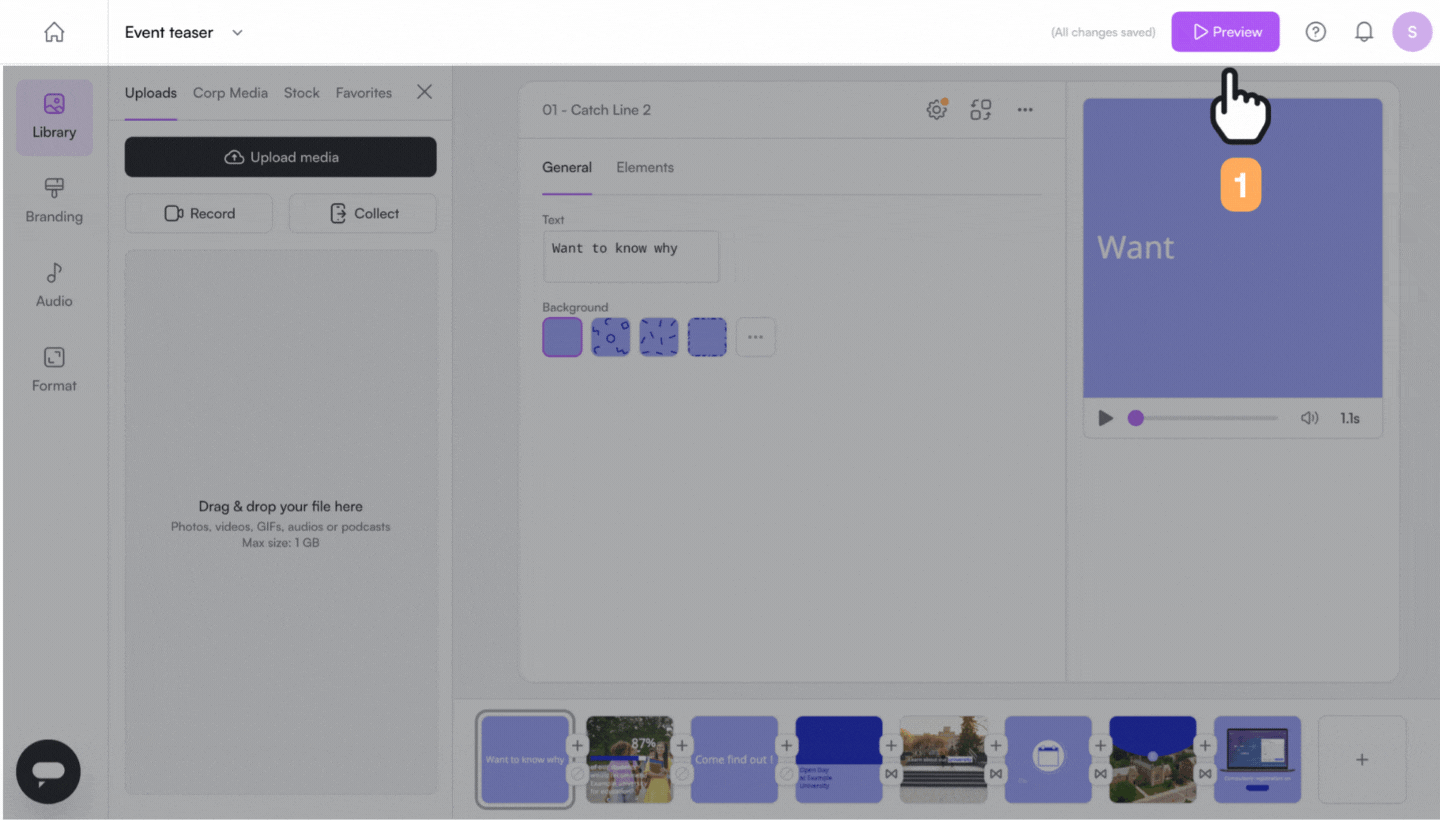Expand the Event teaser project dropdown

[237, 32]
